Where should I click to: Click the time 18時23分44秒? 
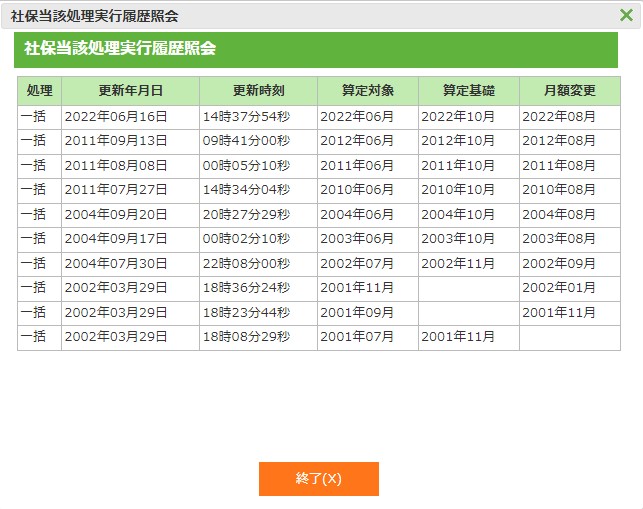tap(246, 313)
